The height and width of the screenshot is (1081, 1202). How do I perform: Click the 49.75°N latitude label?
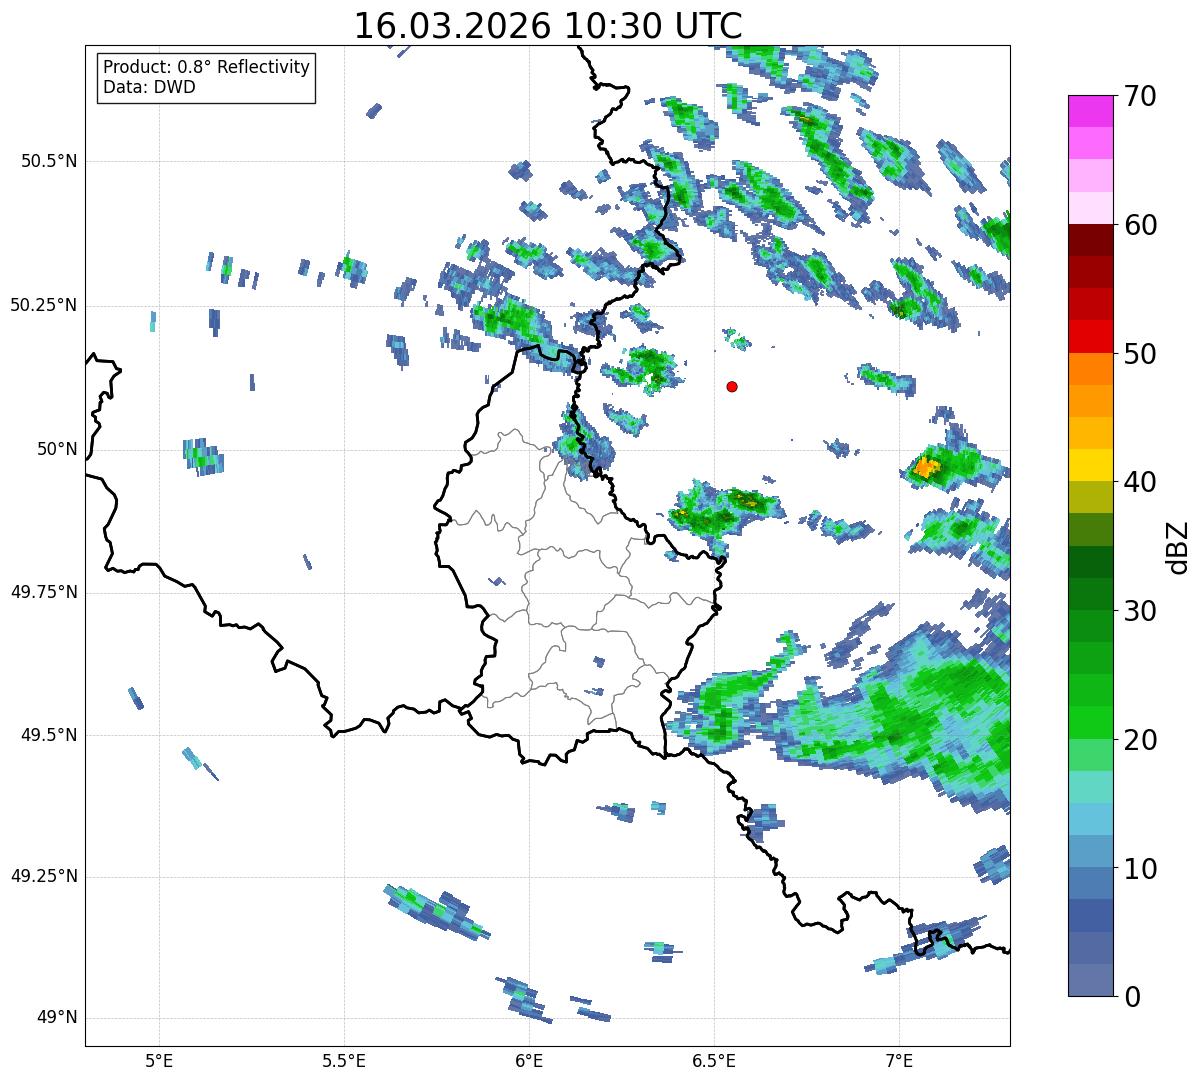[x=43, y=592]
